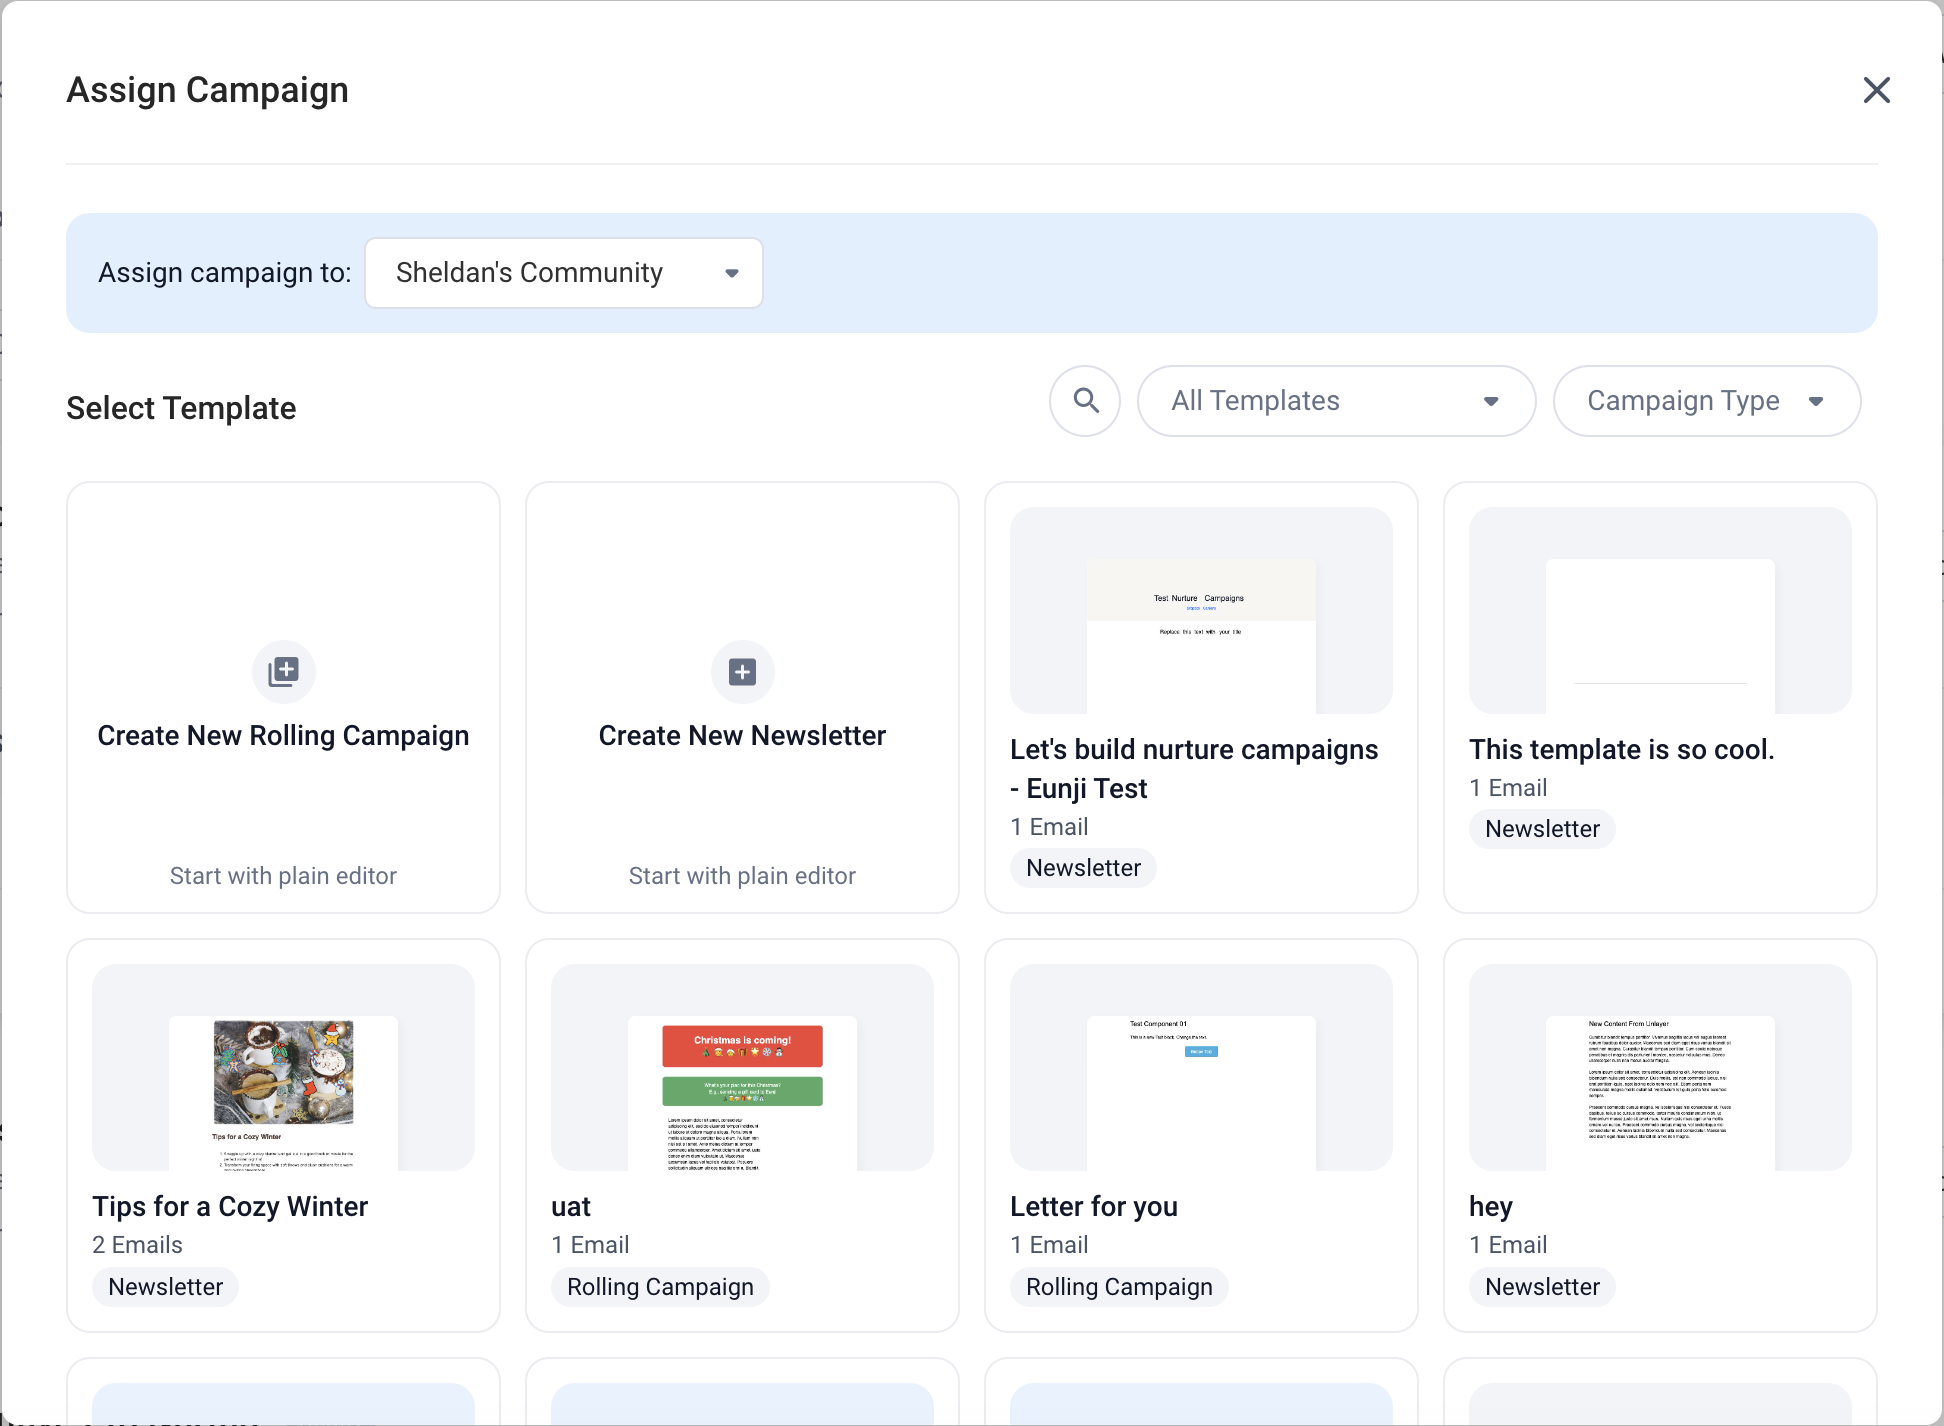Click Rolling Campaign tag on Letter for you
1944x1426 pixels.
pos(1119,1287)
